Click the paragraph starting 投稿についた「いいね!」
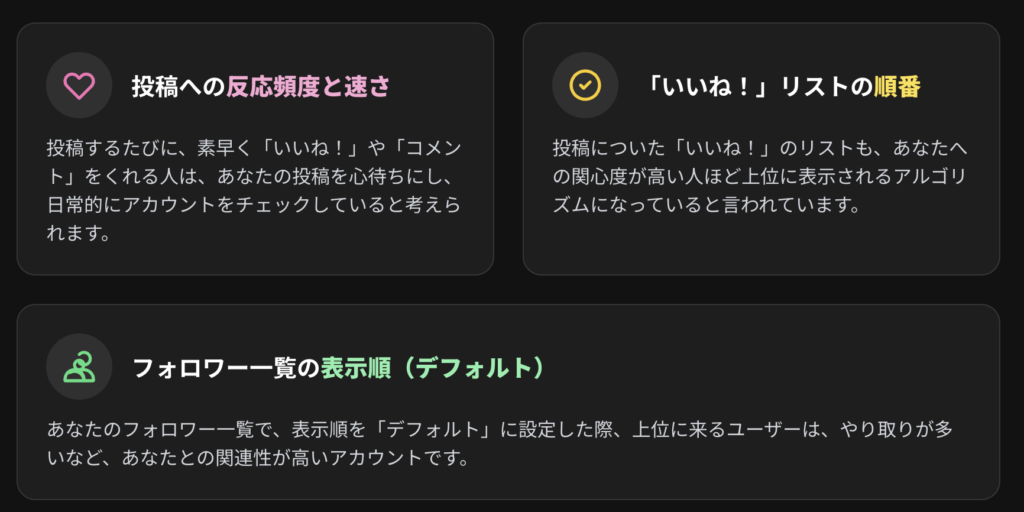1024x512 pixels. click(760, 176)
